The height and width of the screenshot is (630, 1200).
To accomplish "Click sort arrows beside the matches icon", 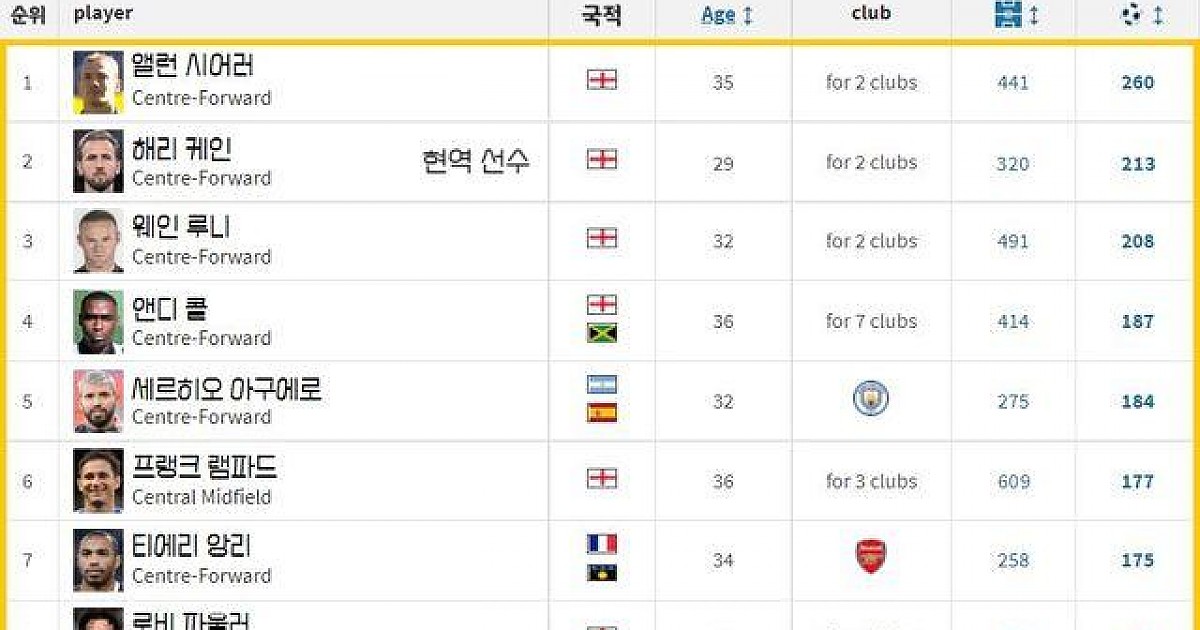I will 1034,16.
